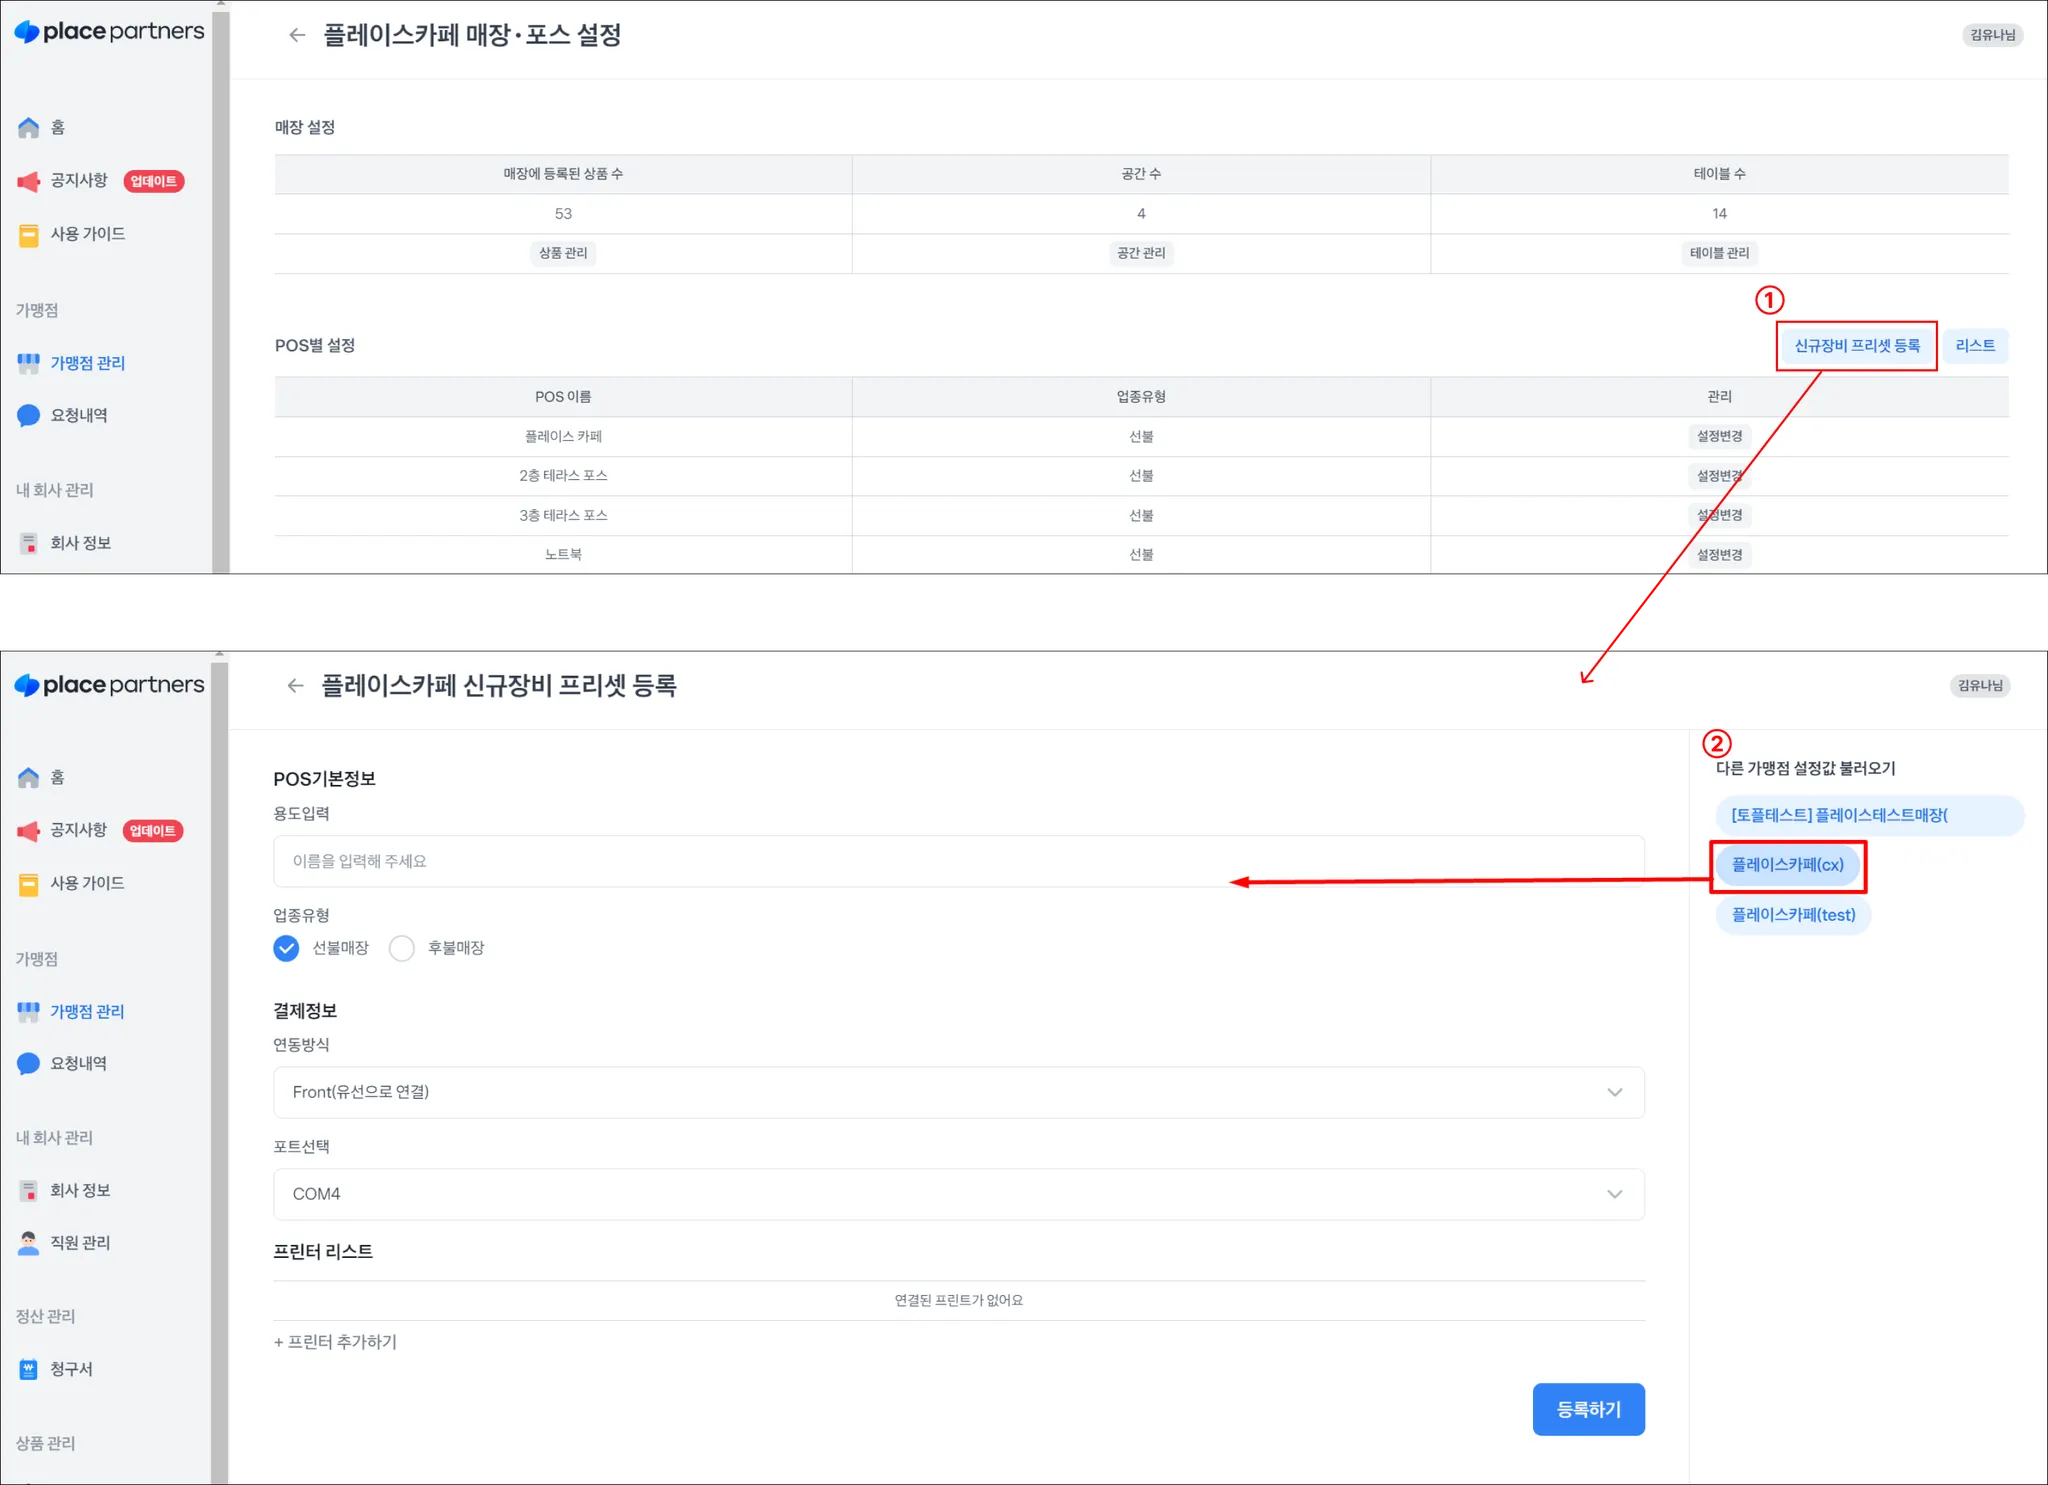2048x1485 pixels.
Task: Click the 회사 정보 menu in the upper sidebar
Action: tap(80, 543)
